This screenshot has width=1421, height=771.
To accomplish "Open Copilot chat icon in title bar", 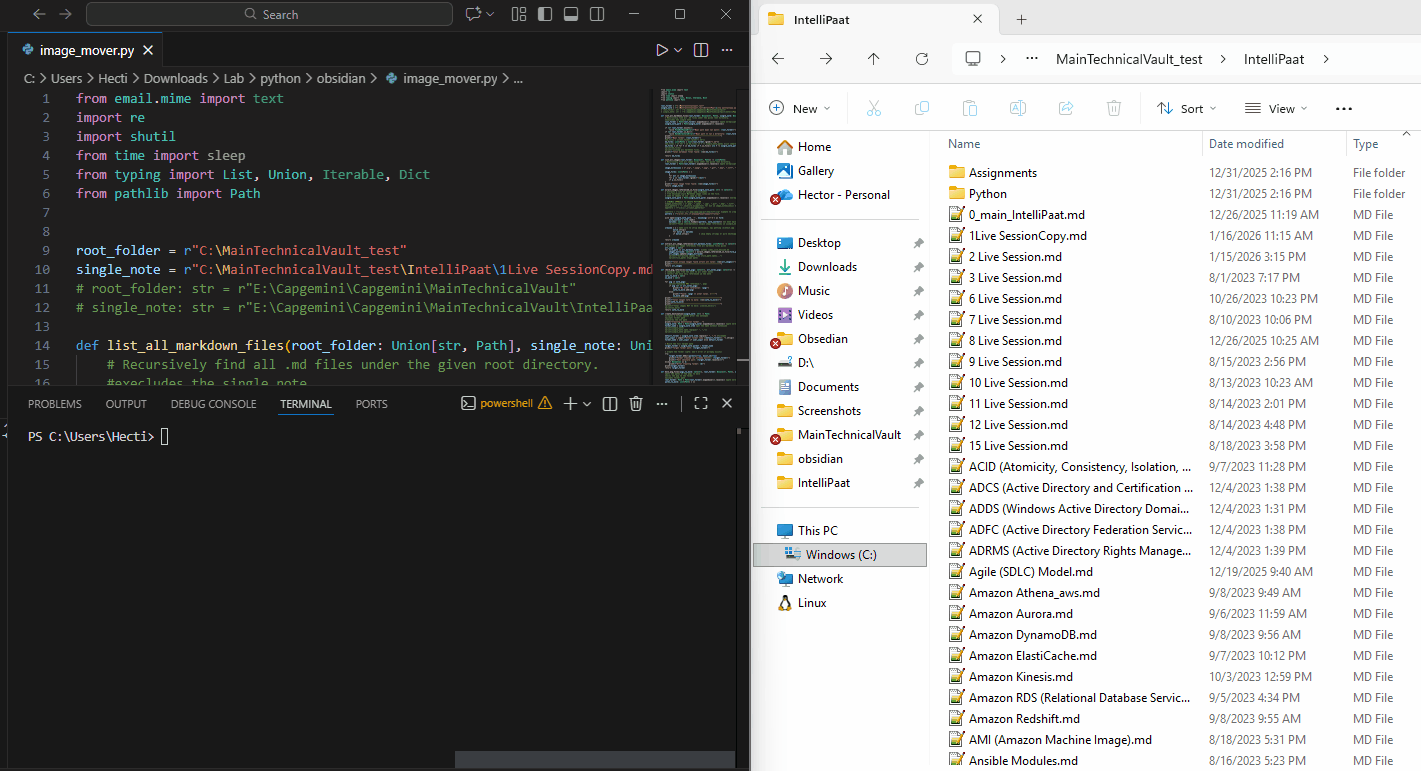I will [x=473, y=14].
